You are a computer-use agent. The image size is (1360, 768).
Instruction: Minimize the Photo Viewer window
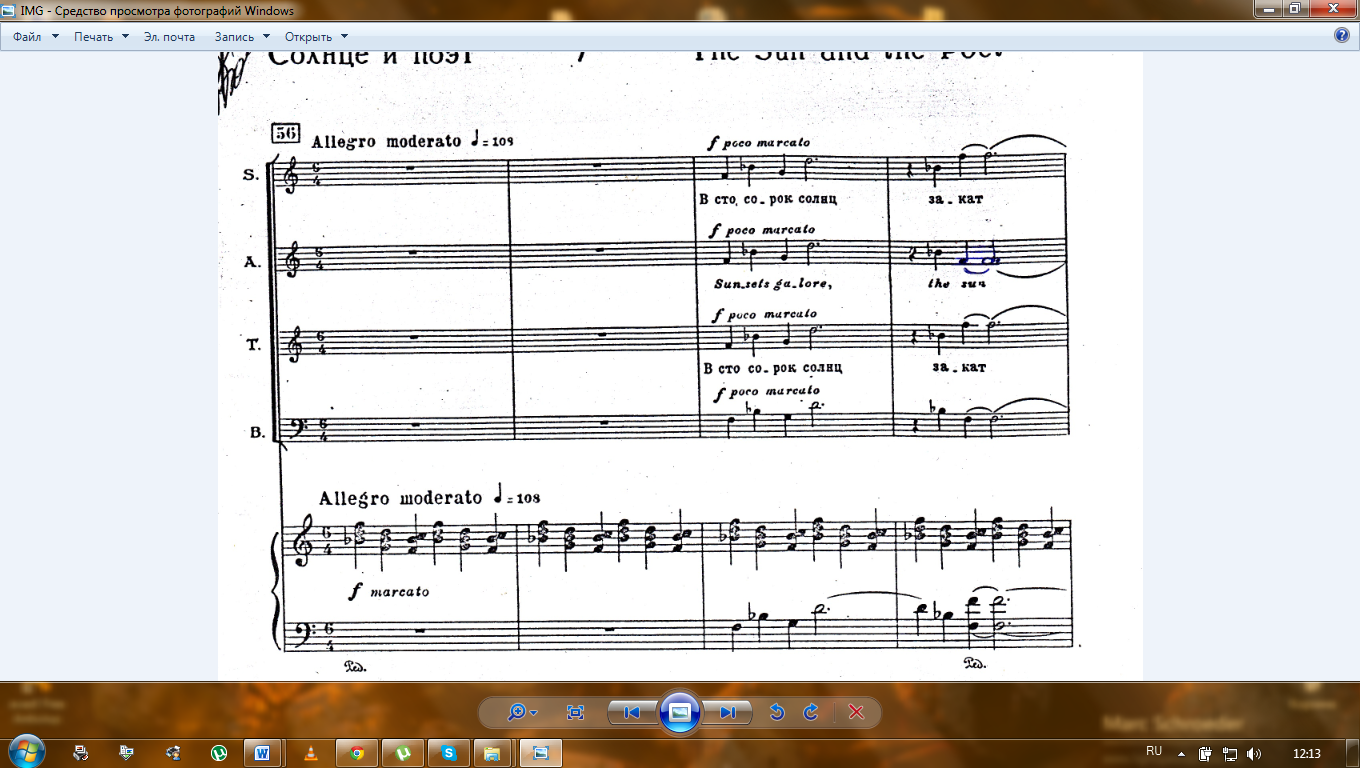1267,8
